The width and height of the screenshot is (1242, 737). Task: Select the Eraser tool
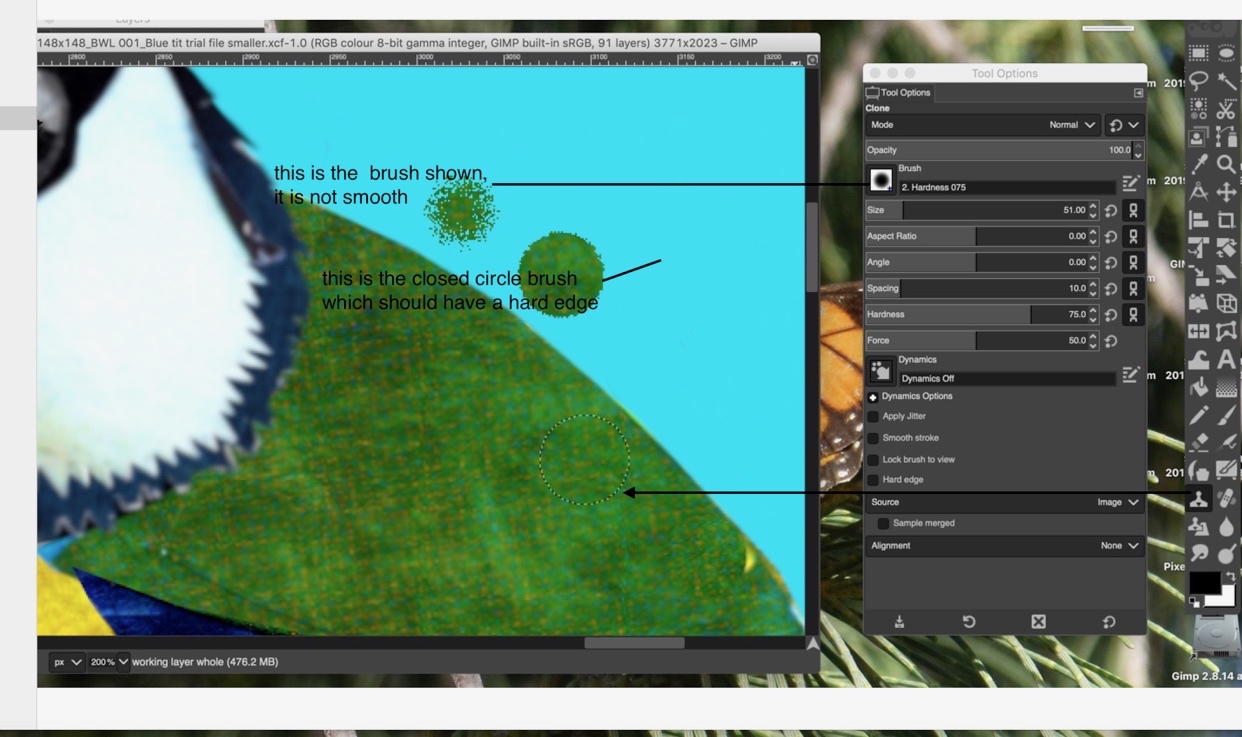coord(1198,442)
